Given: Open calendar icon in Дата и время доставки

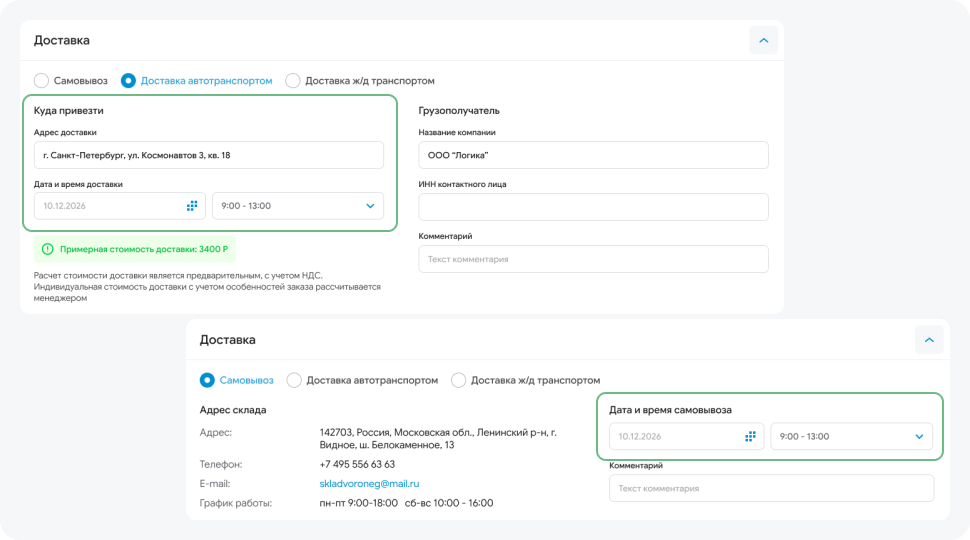Looking at the screenshot, I should 192,206.
